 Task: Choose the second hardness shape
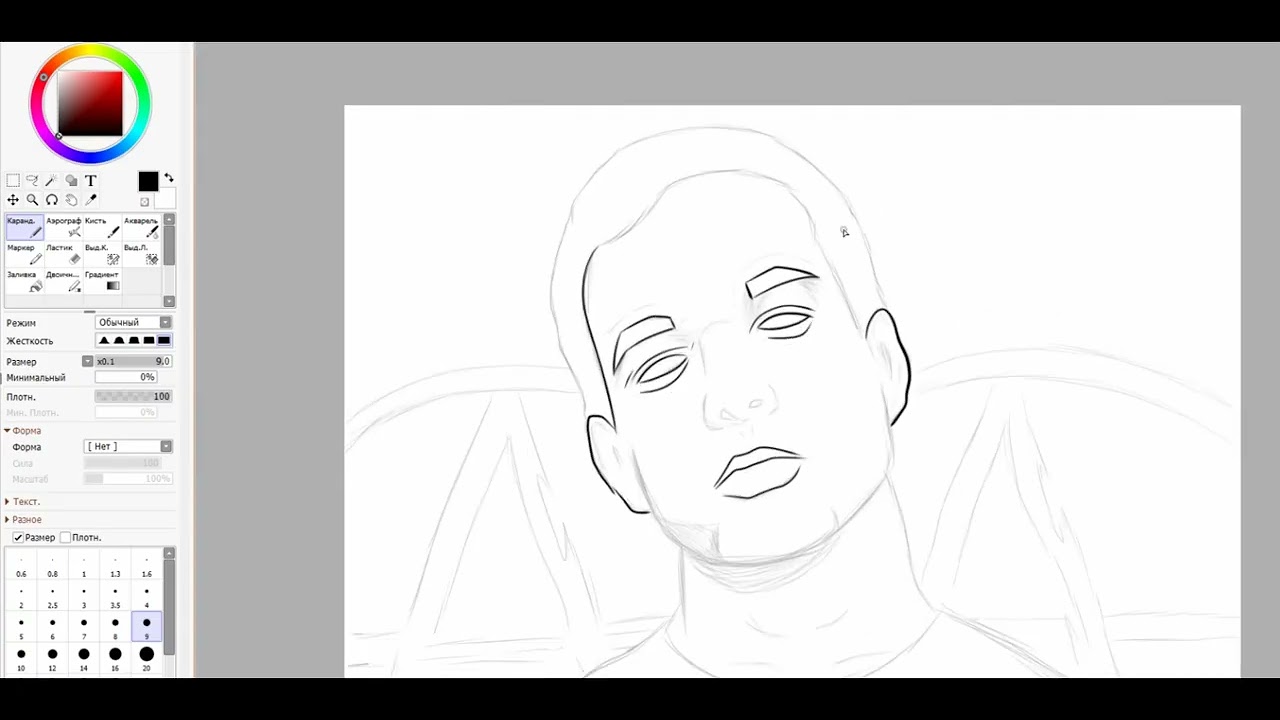[x=119, y=341]
